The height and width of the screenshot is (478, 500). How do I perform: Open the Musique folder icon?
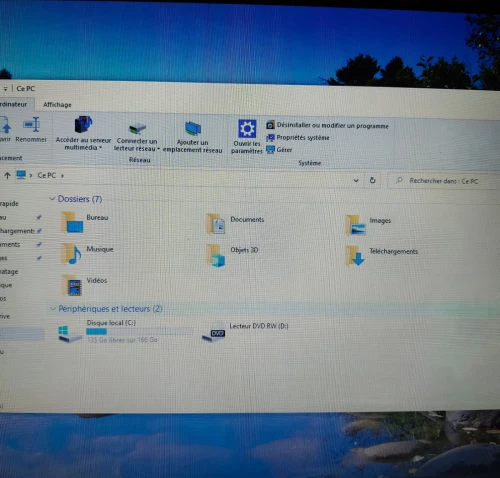[x=72, y=254]
